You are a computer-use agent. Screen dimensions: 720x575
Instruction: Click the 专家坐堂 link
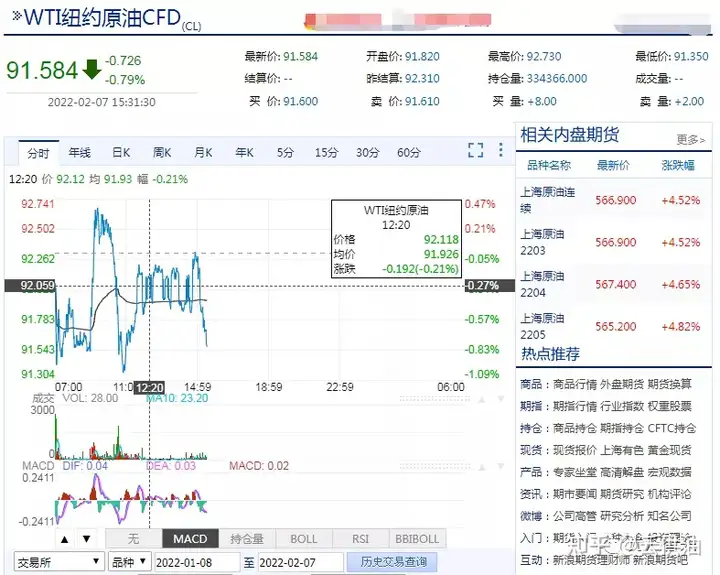(x=574, y=472)
